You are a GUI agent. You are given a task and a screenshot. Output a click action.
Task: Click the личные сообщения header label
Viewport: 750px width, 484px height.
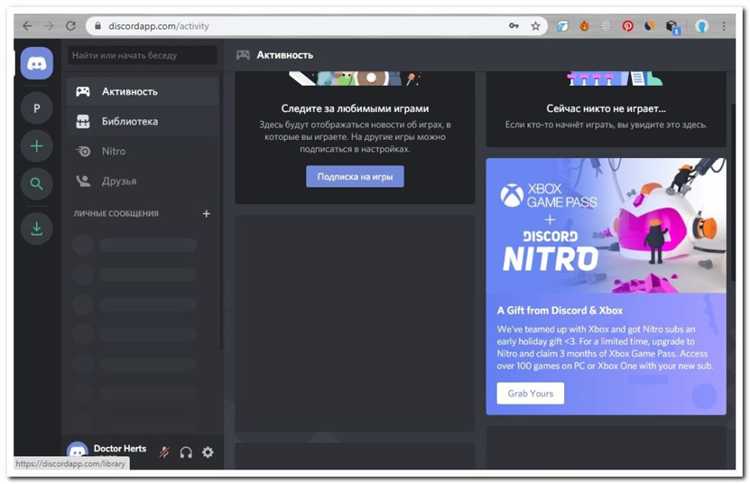[x=116, y=213]
